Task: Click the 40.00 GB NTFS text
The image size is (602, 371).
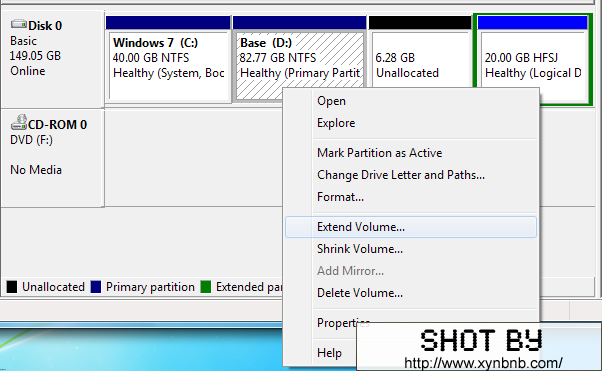Action: [151, 58]
